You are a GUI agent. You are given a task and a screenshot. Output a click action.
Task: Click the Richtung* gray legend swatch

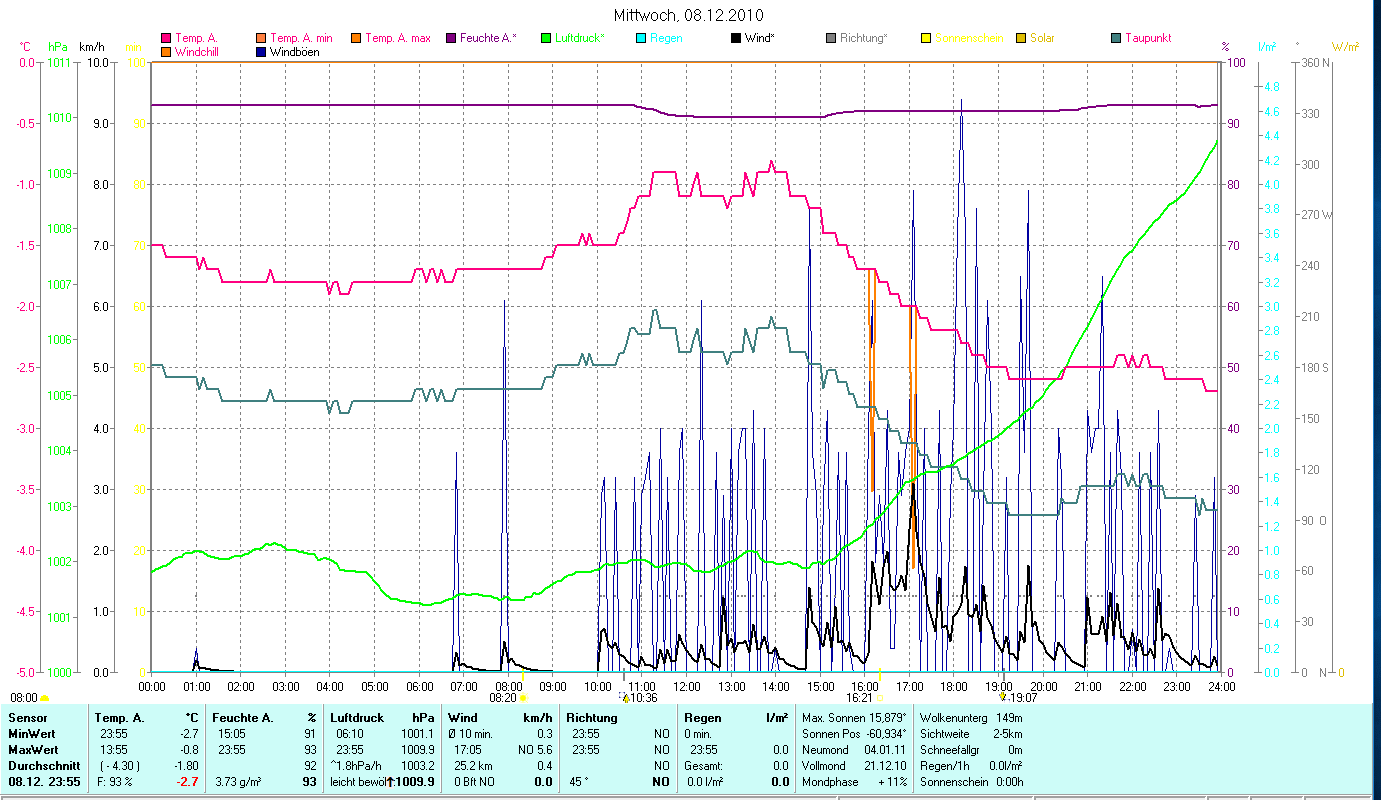pyautogui.click(x=831, y=38)
